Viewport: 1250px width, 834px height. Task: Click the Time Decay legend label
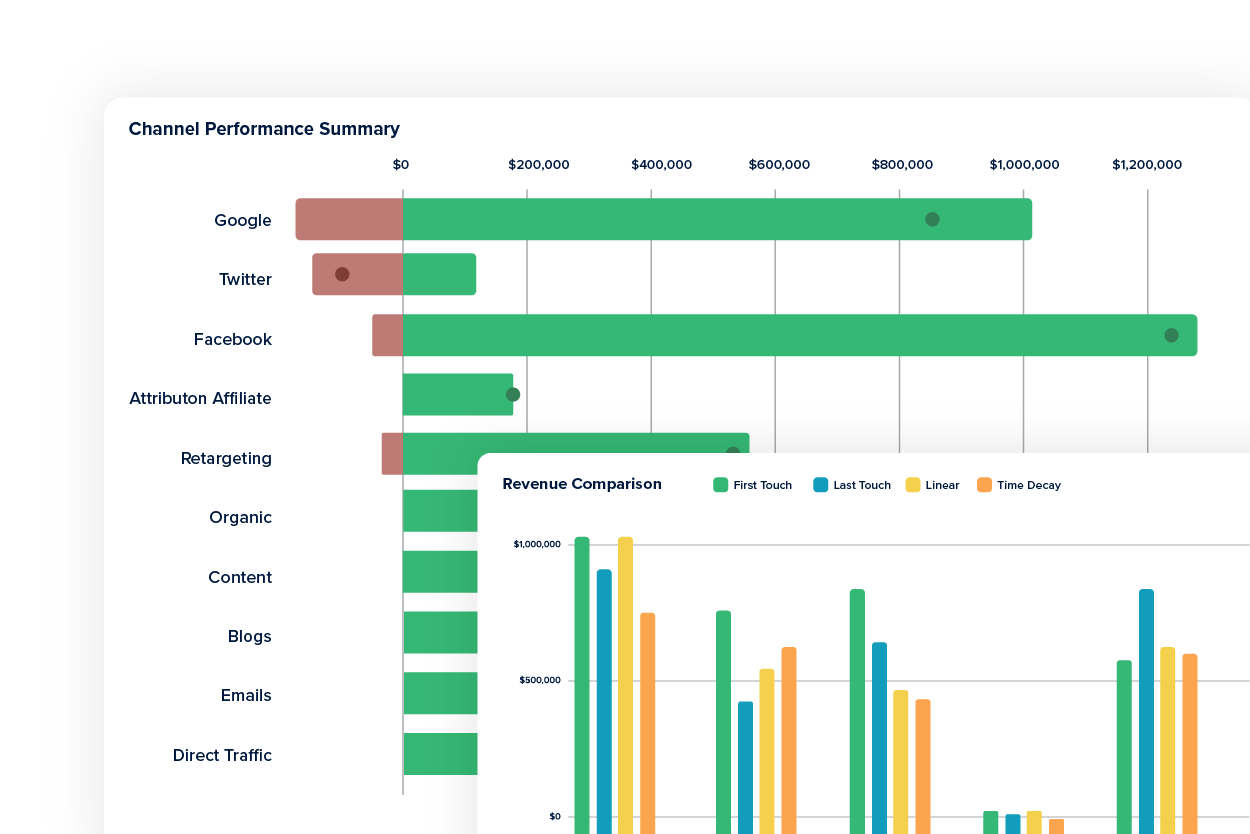pos(1029,485)
